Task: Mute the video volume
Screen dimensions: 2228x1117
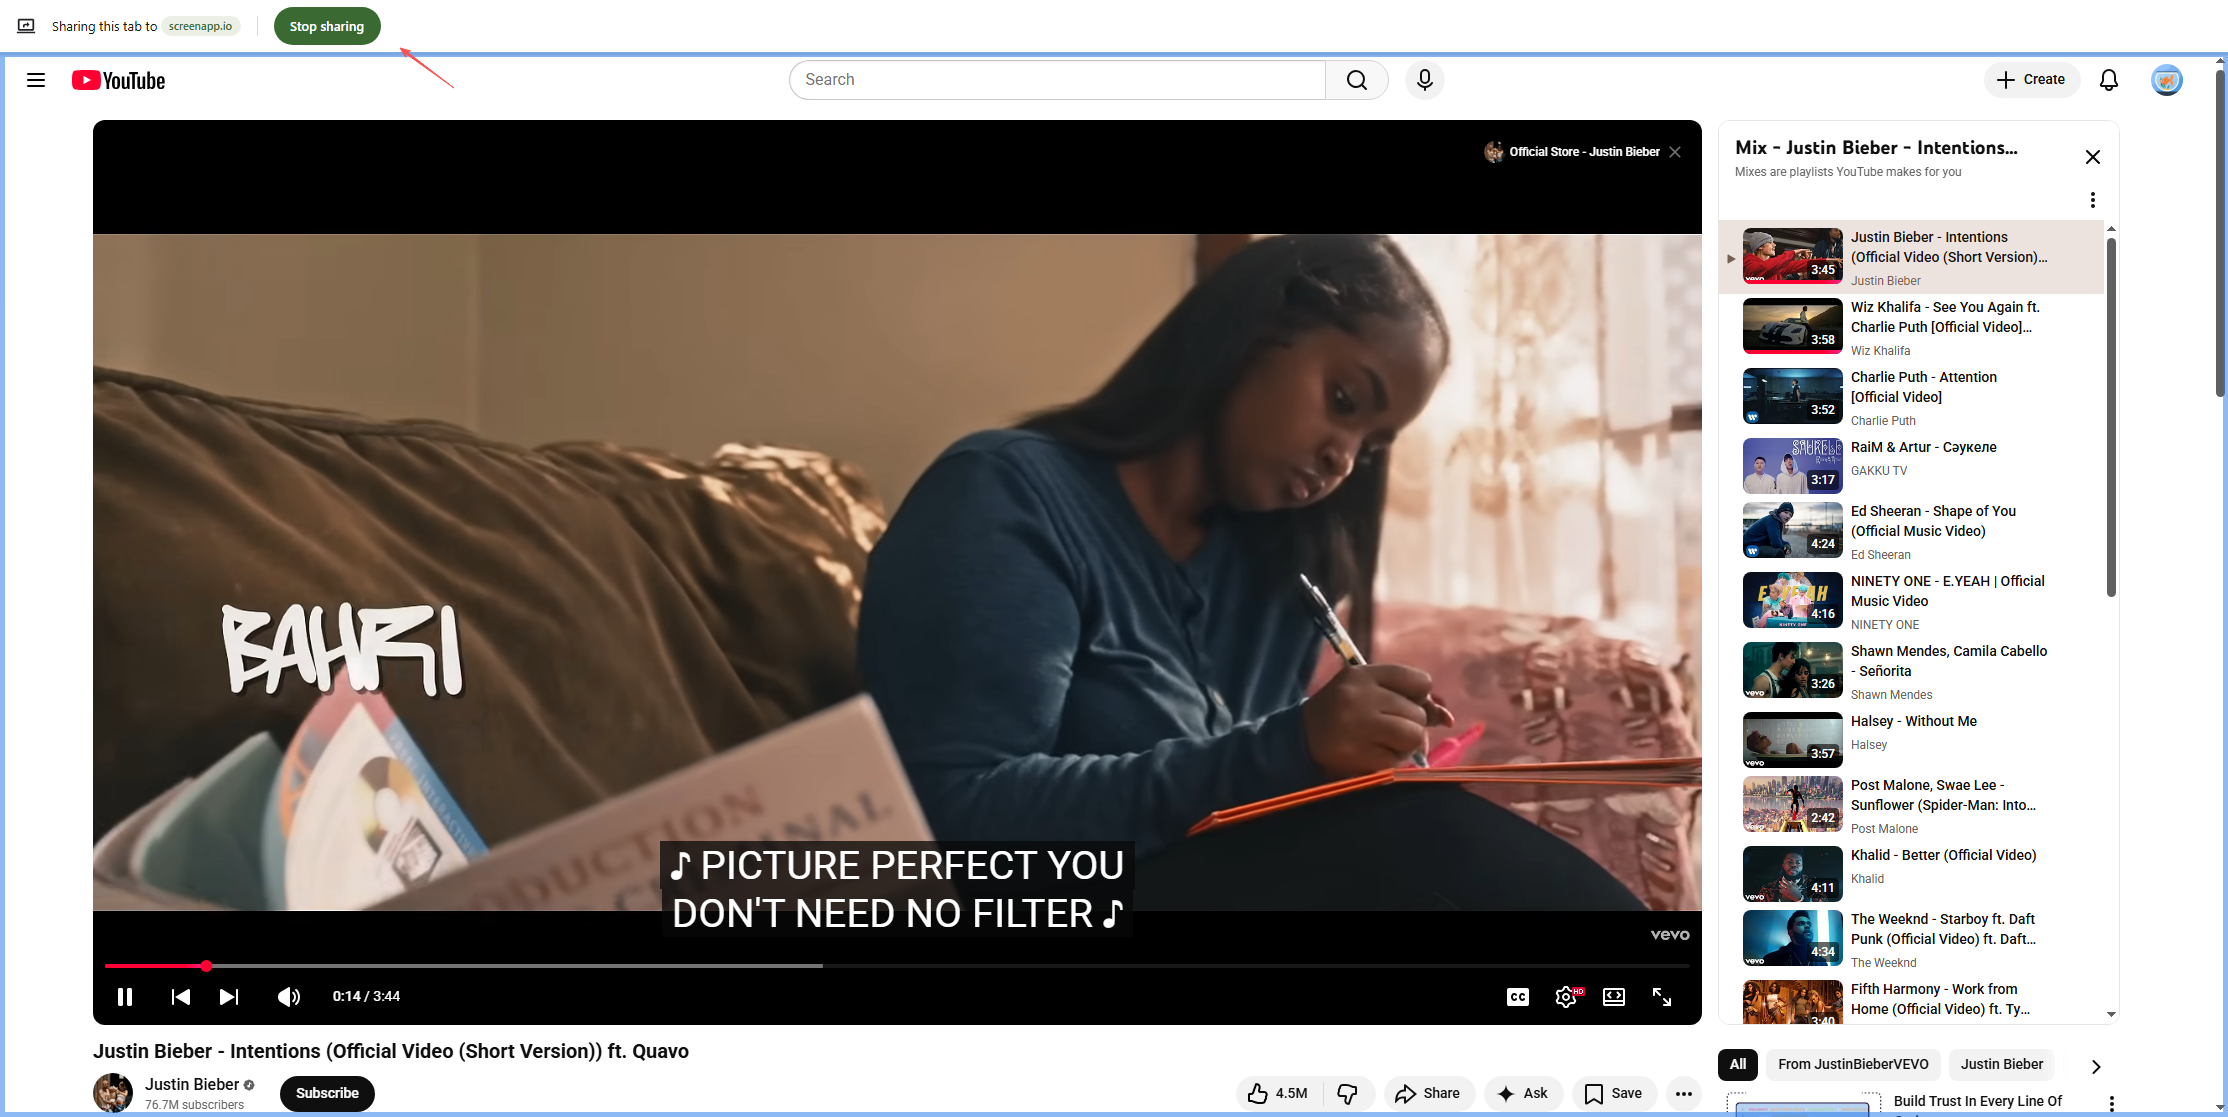Action: 288,997
